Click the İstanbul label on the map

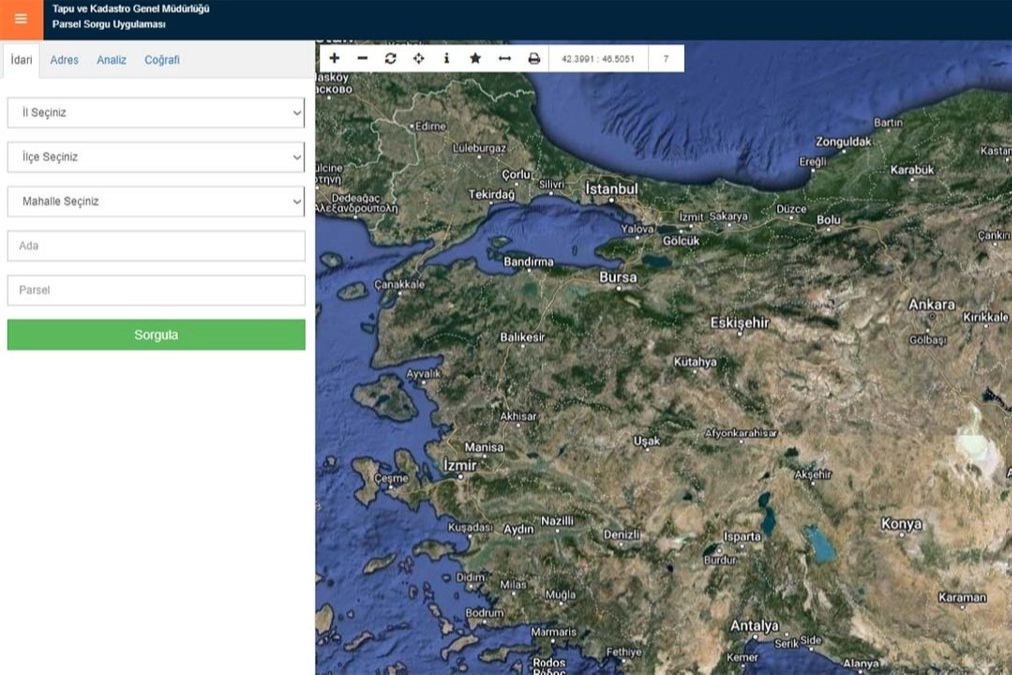[611, 189]
